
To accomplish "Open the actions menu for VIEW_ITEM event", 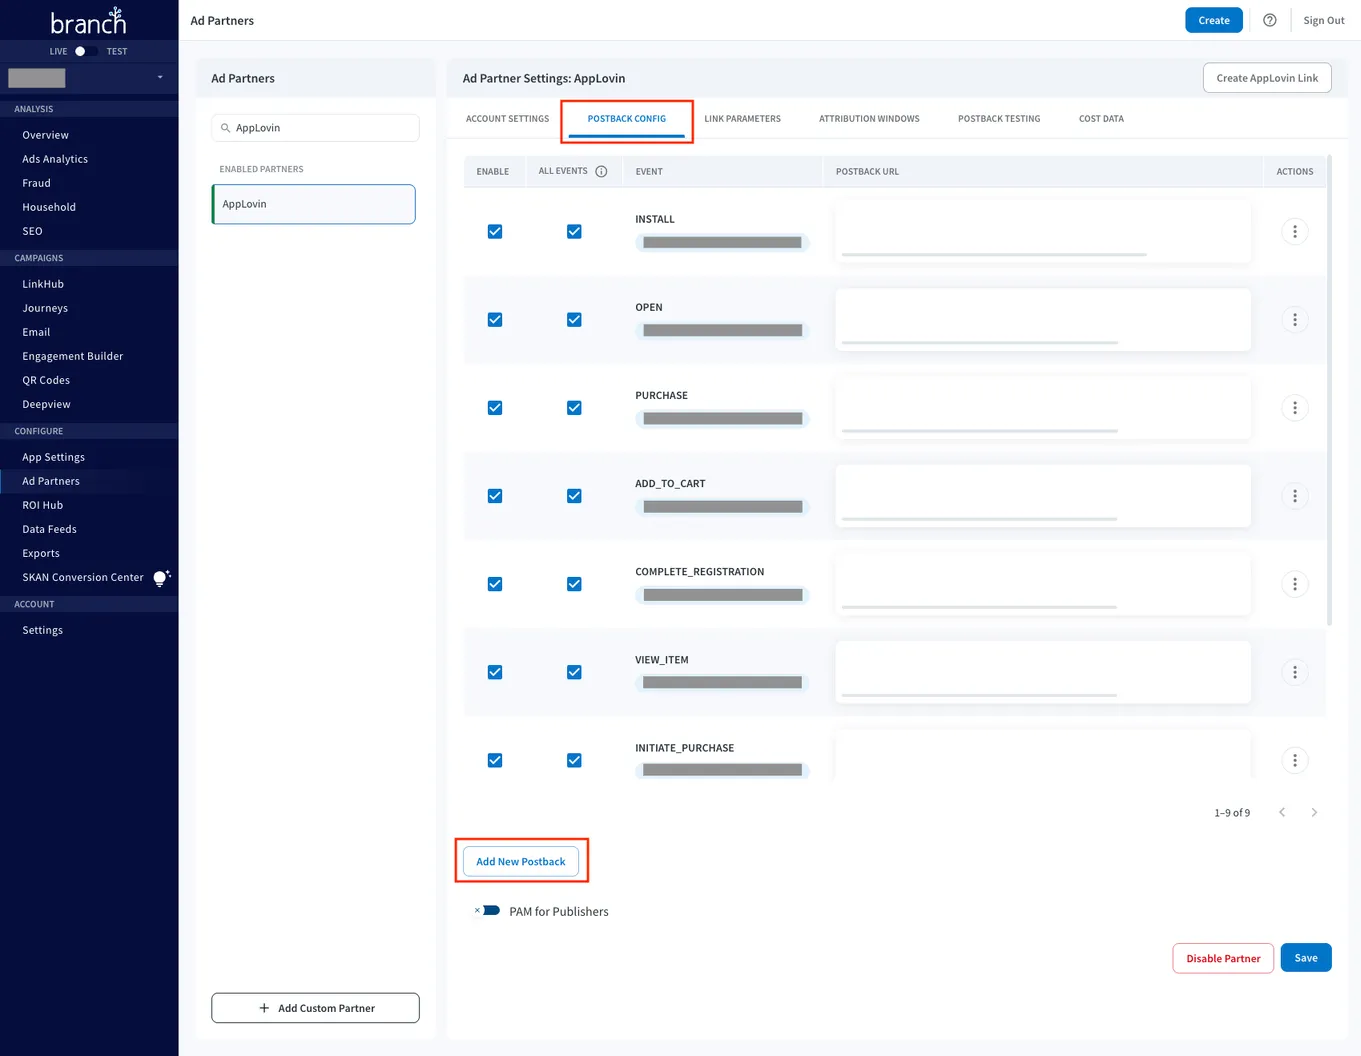I will pyautogui.click(x=1295, y=672).
